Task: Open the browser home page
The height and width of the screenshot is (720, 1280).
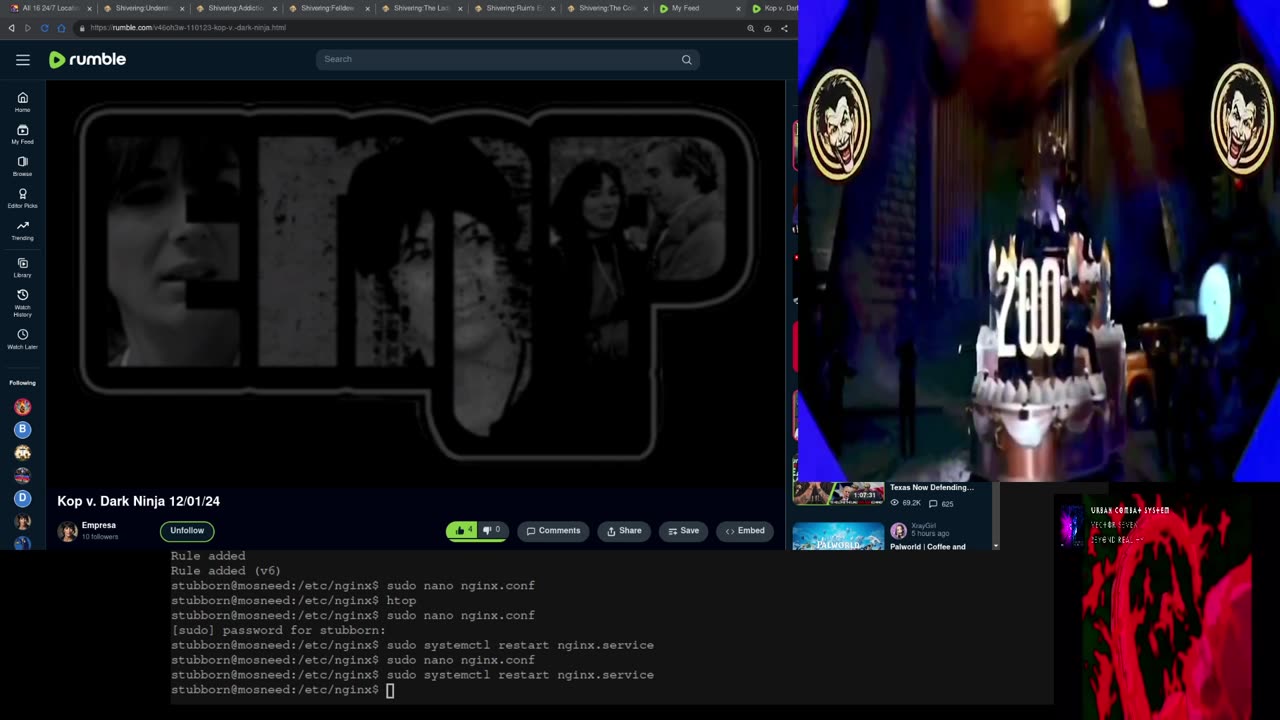Action: click(x=61, y=28)
